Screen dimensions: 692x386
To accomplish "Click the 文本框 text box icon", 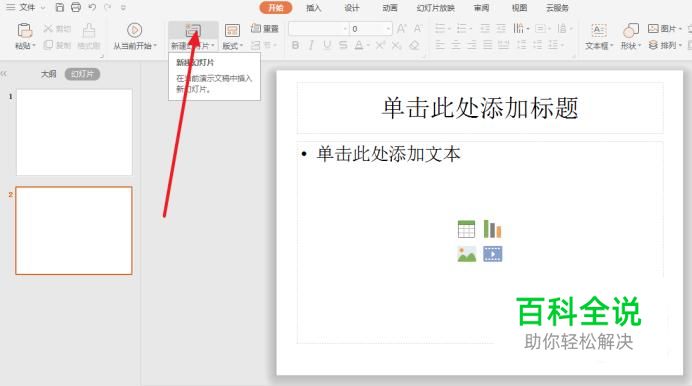I will [x=599, y=30].
